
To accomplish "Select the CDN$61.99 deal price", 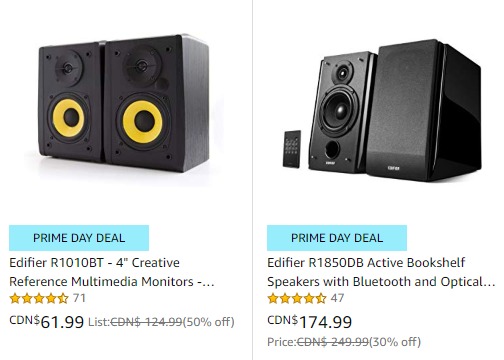I will pyautogui.click(x=47, y=322).
